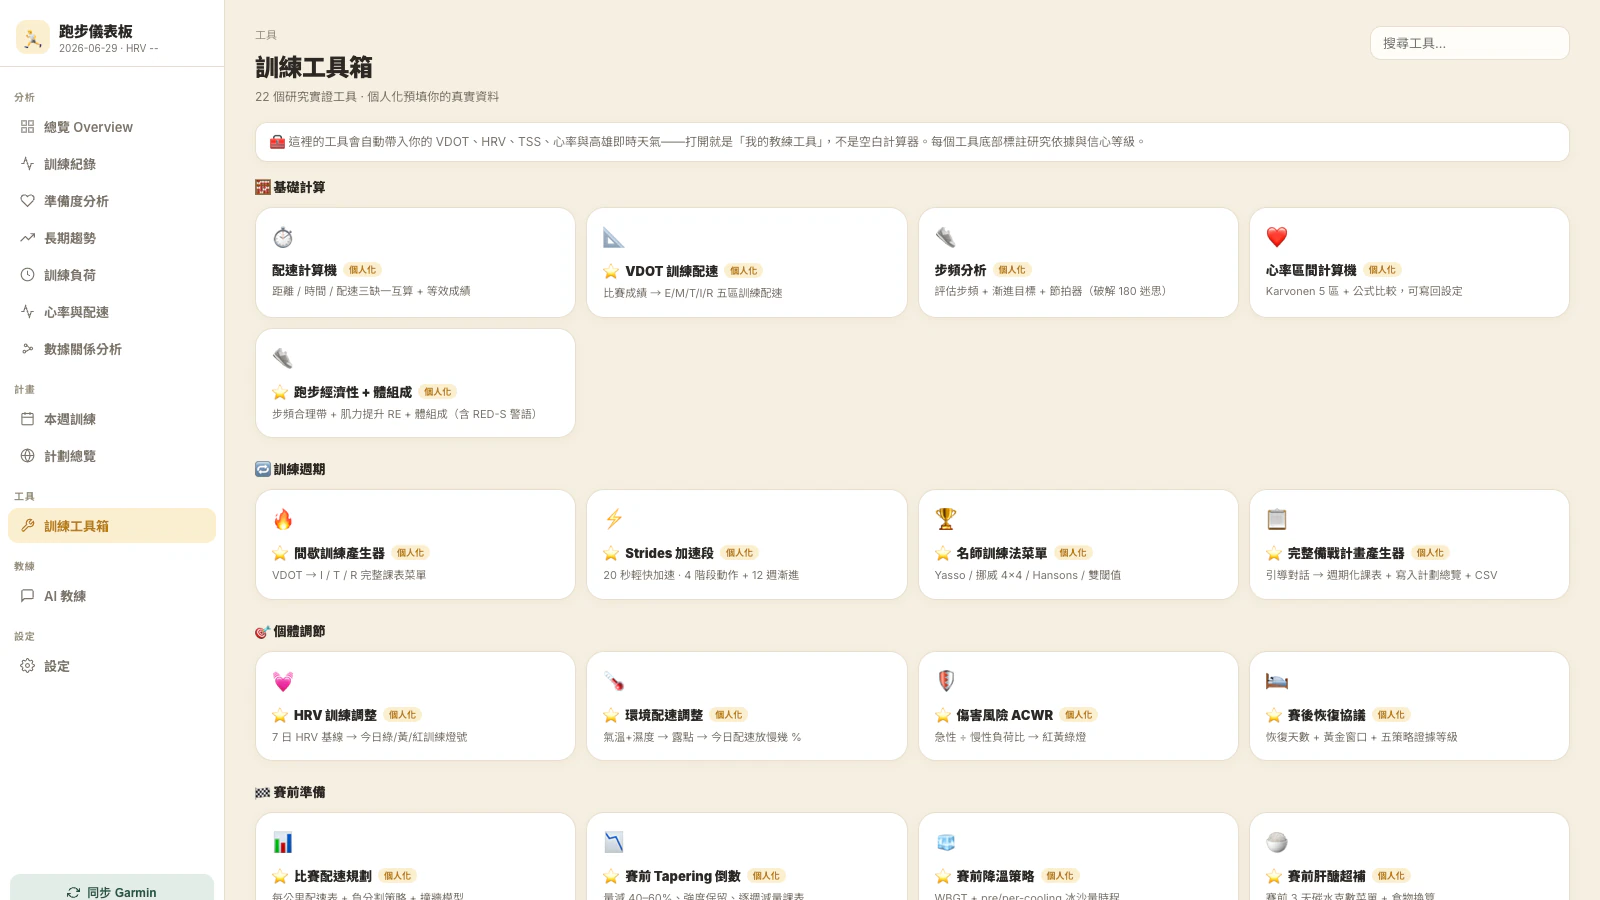Click the description "Yasso / 挪威 4×4 / Hansons / 雙閾值"
Screen dimensions: 1600x900
click(x=1027, y=575)
